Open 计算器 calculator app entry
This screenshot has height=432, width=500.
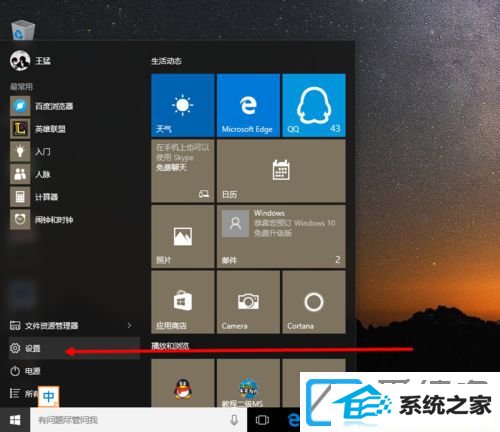click(74, 197)
